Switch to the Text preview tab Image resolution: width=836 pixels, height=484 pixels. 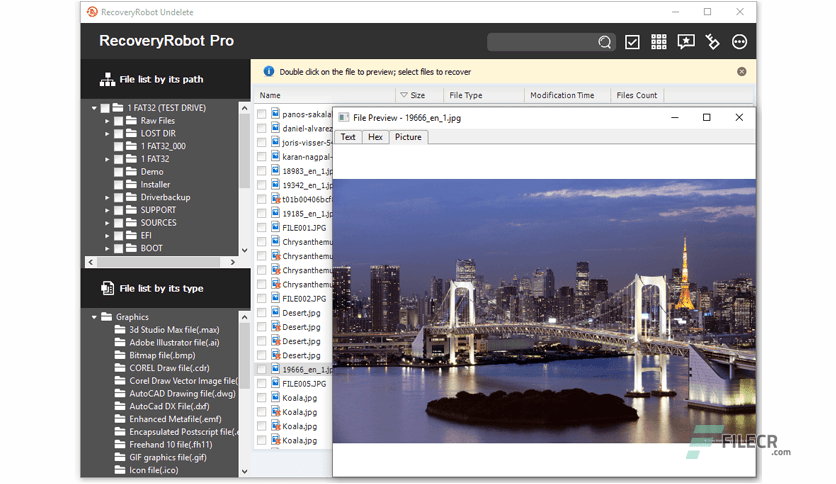coord(348,137)
